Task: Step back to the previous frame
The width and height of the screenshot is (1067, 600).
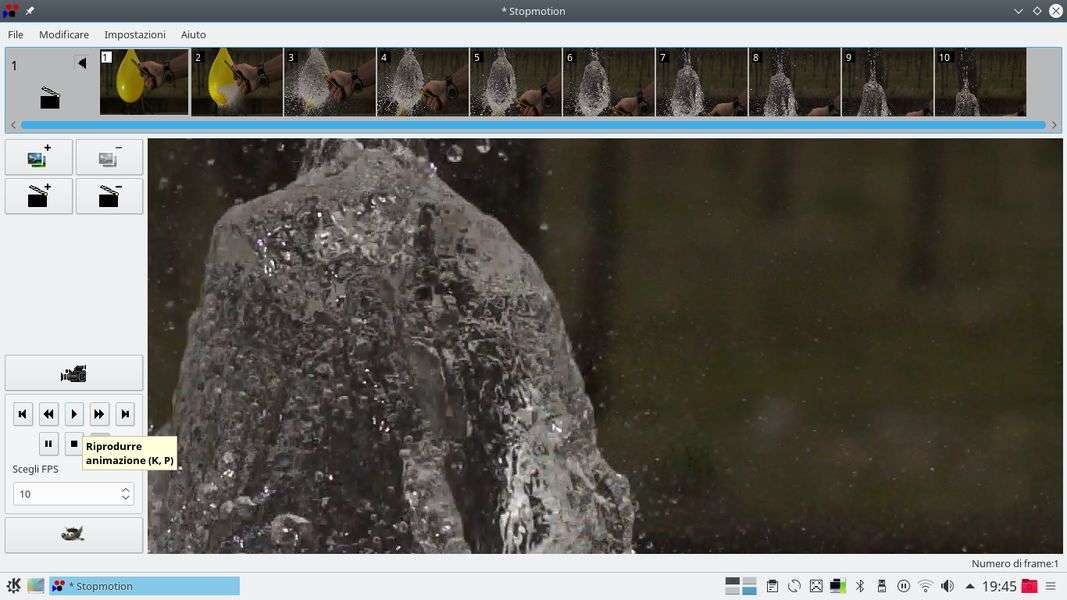Action: (48, 414)
